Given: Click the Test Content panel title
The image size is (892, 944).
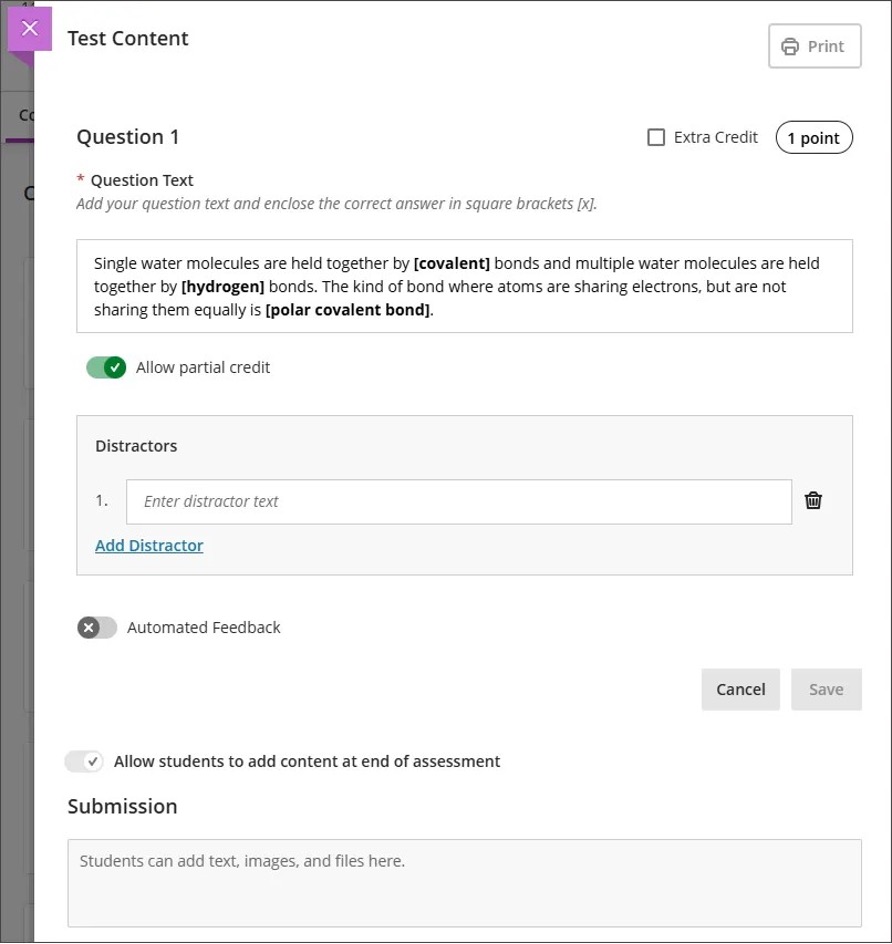Looking at the screenshot, I should (128, 39).
